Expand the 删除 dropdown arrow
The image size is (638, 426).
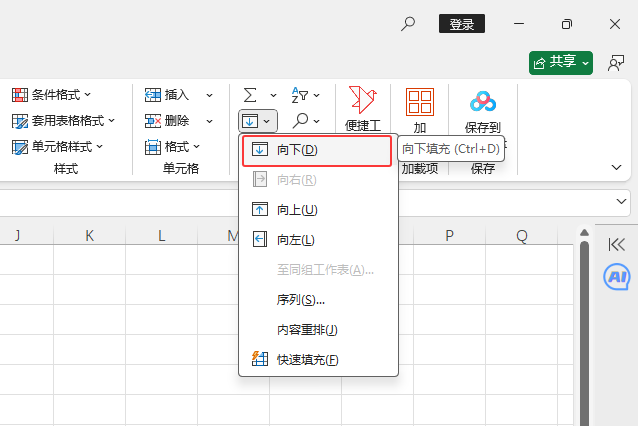209,121
